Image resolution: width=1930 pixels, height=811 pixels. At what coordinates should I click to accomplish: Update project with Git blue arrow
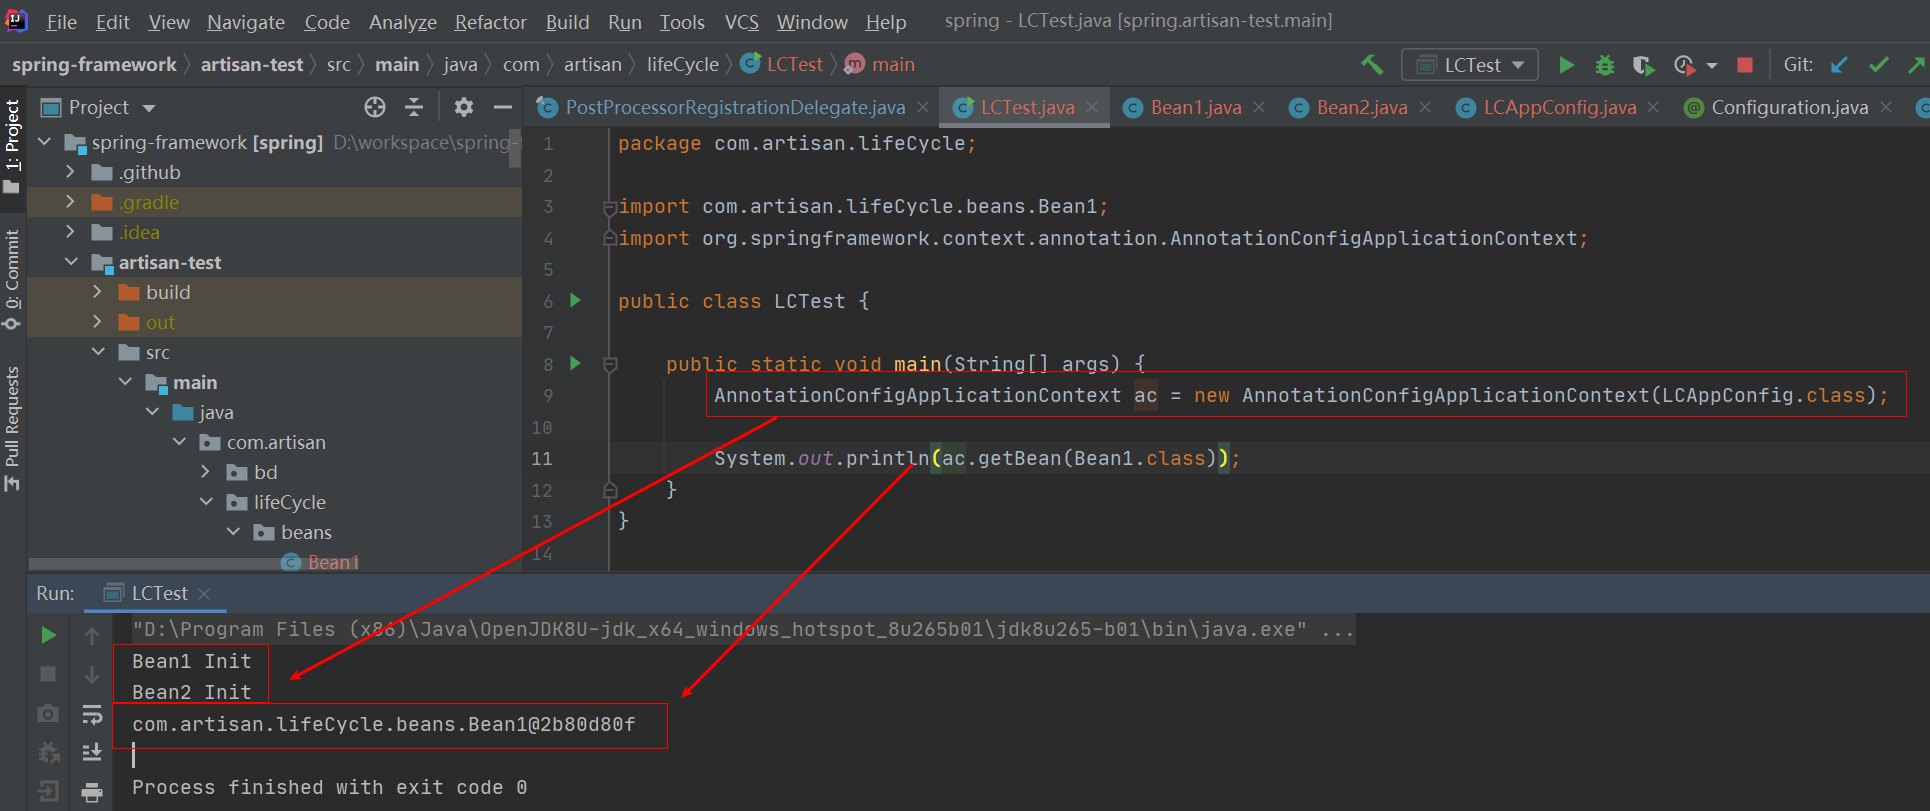pos(1839,65)
